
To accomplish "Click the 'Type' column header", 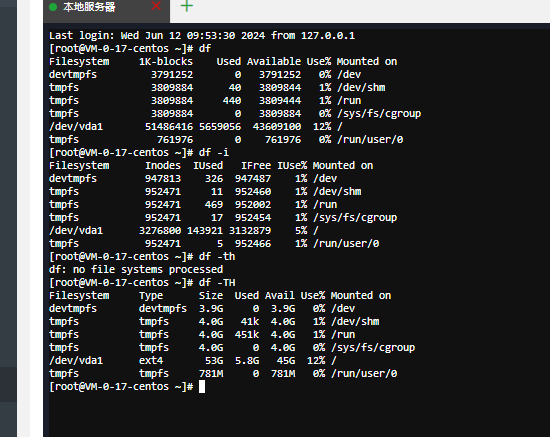I will [151, 296].
